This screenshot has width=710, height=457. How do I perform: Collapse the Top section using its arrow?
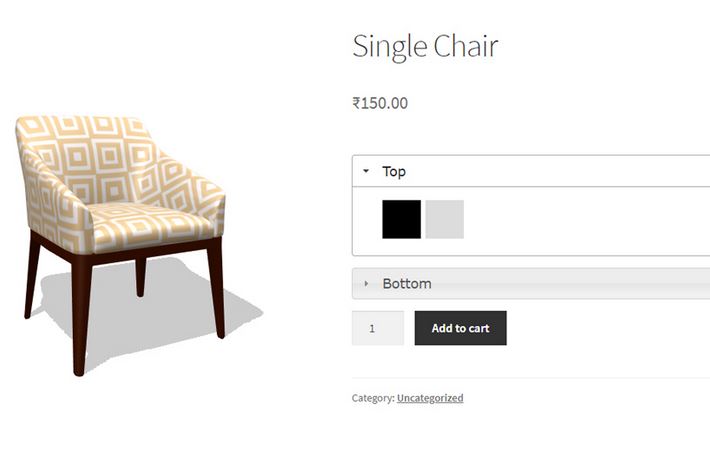[366, 171]
